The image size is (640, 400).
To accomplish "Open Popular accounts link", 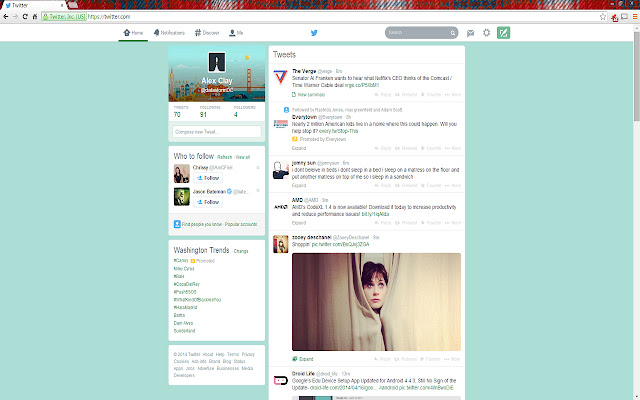I will (241, 224).
